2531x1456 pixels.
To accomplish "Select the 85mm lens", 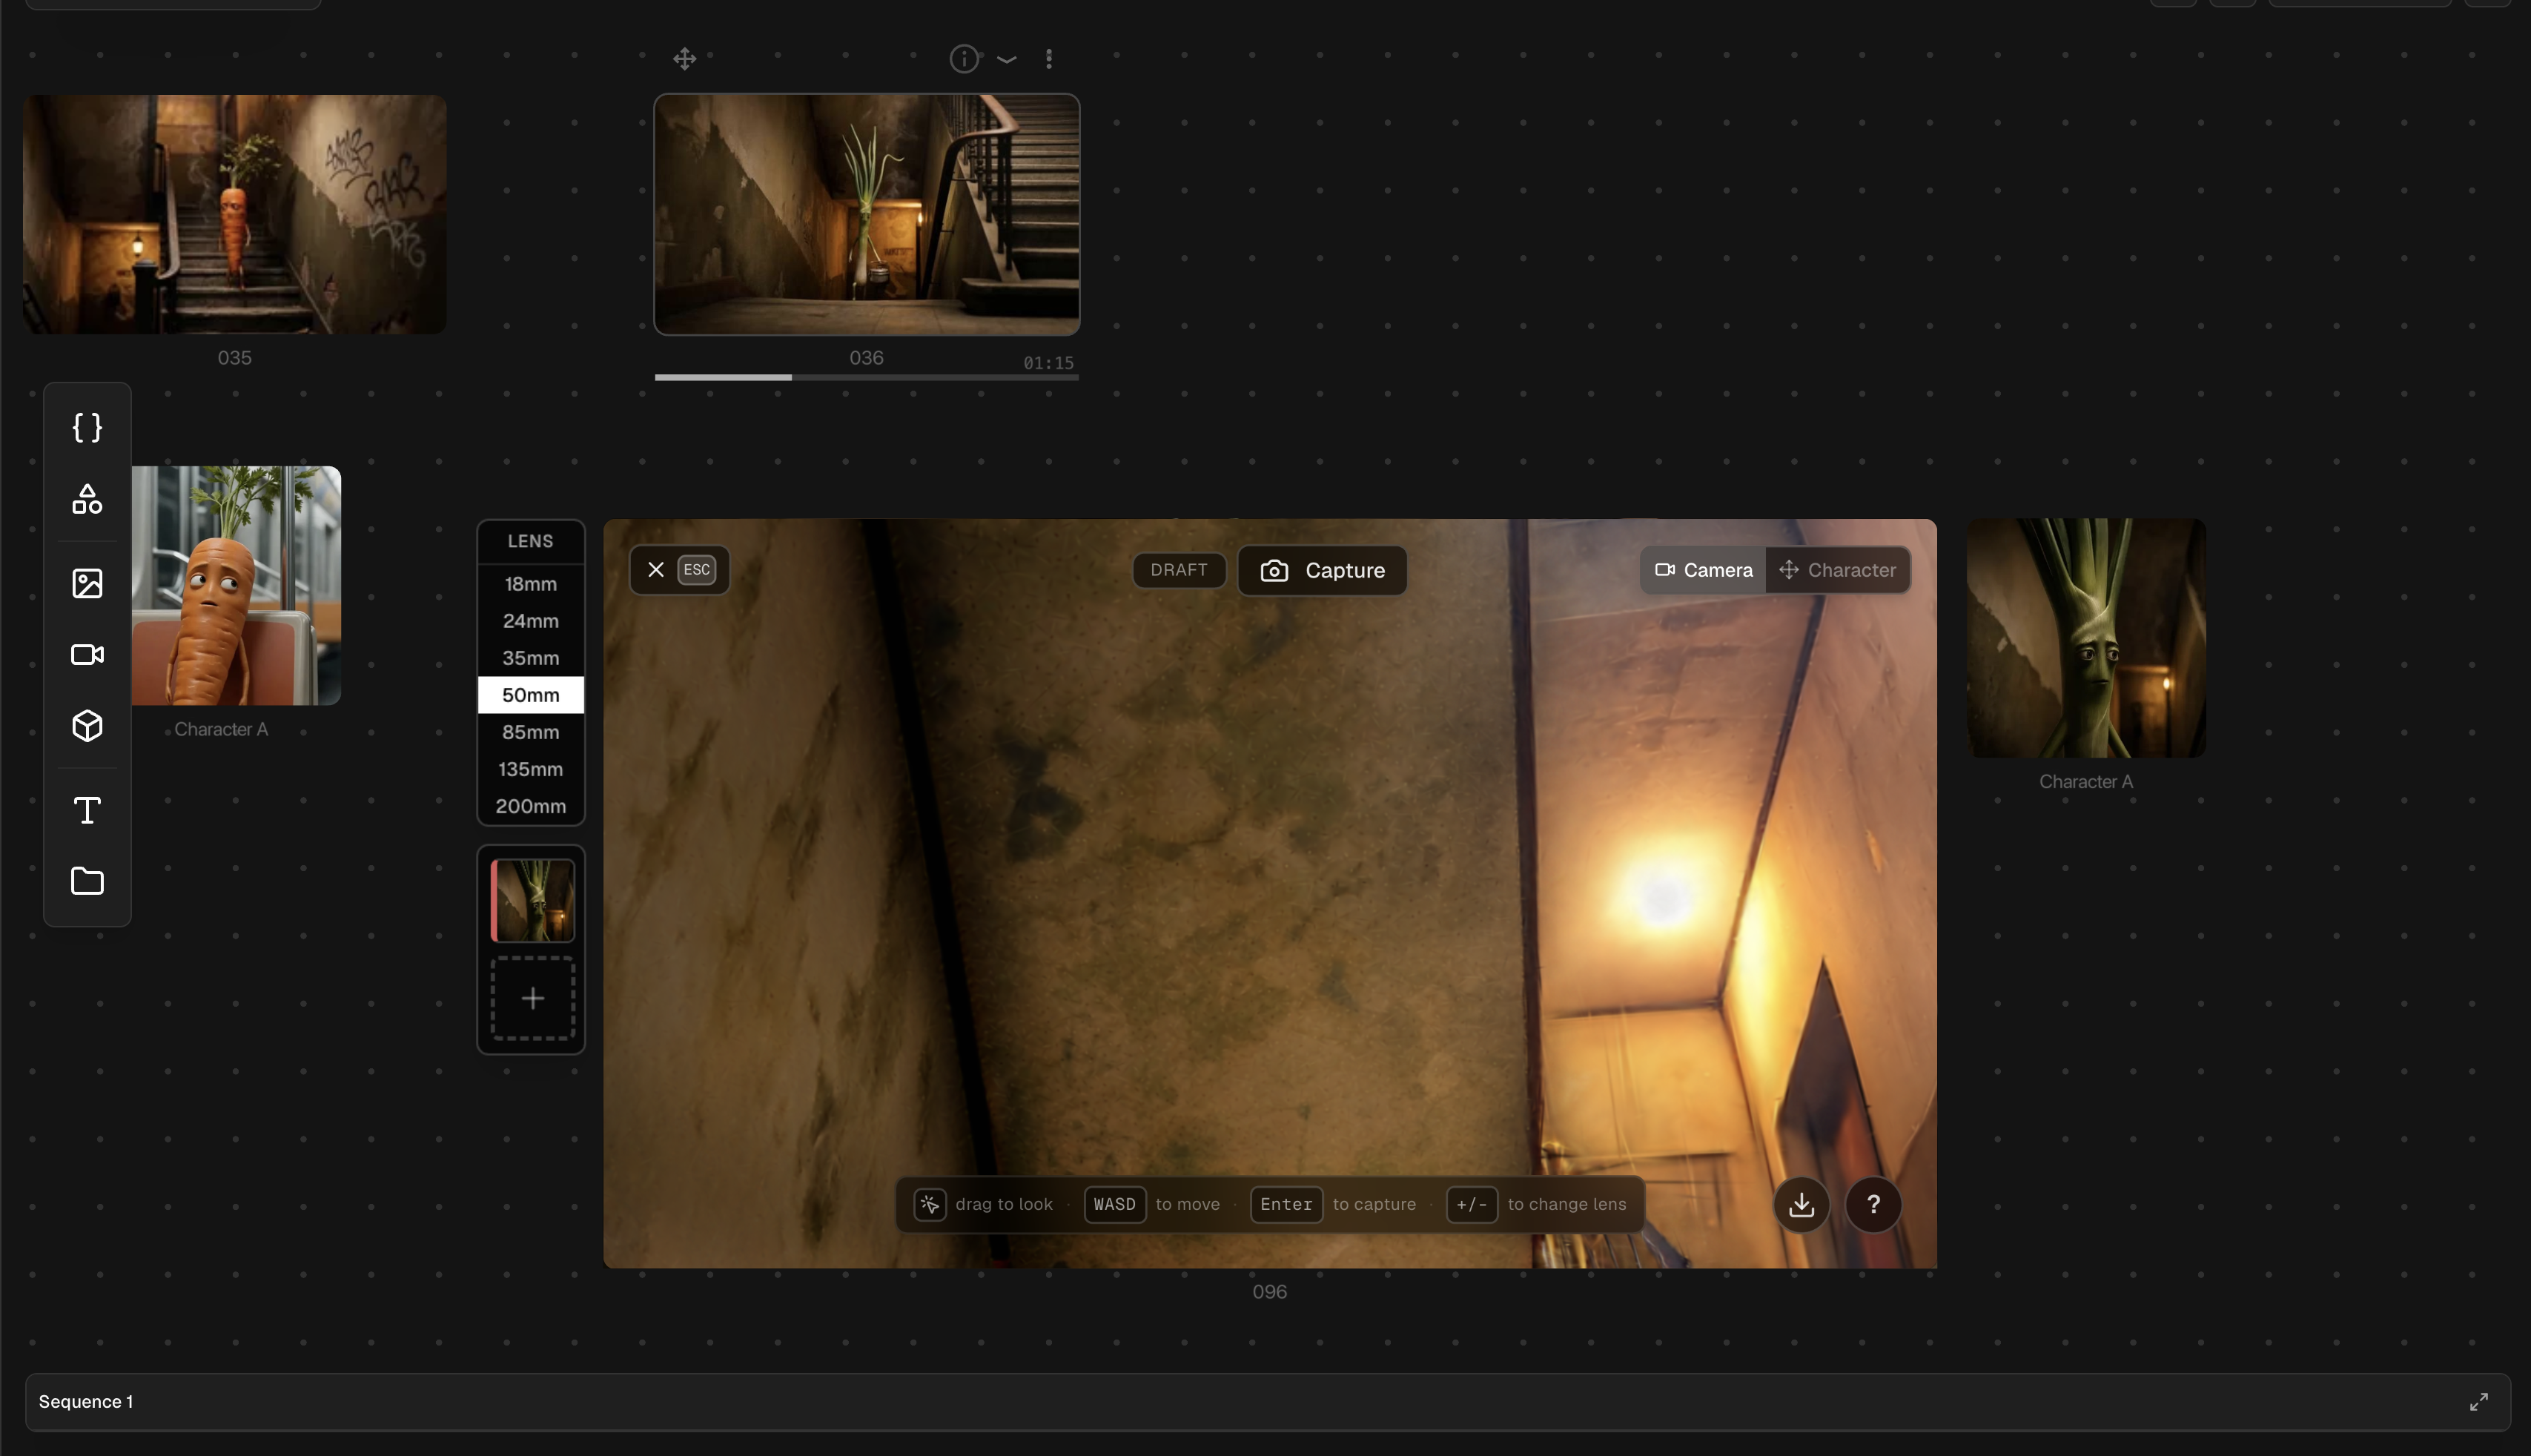I will coord(530,732).
